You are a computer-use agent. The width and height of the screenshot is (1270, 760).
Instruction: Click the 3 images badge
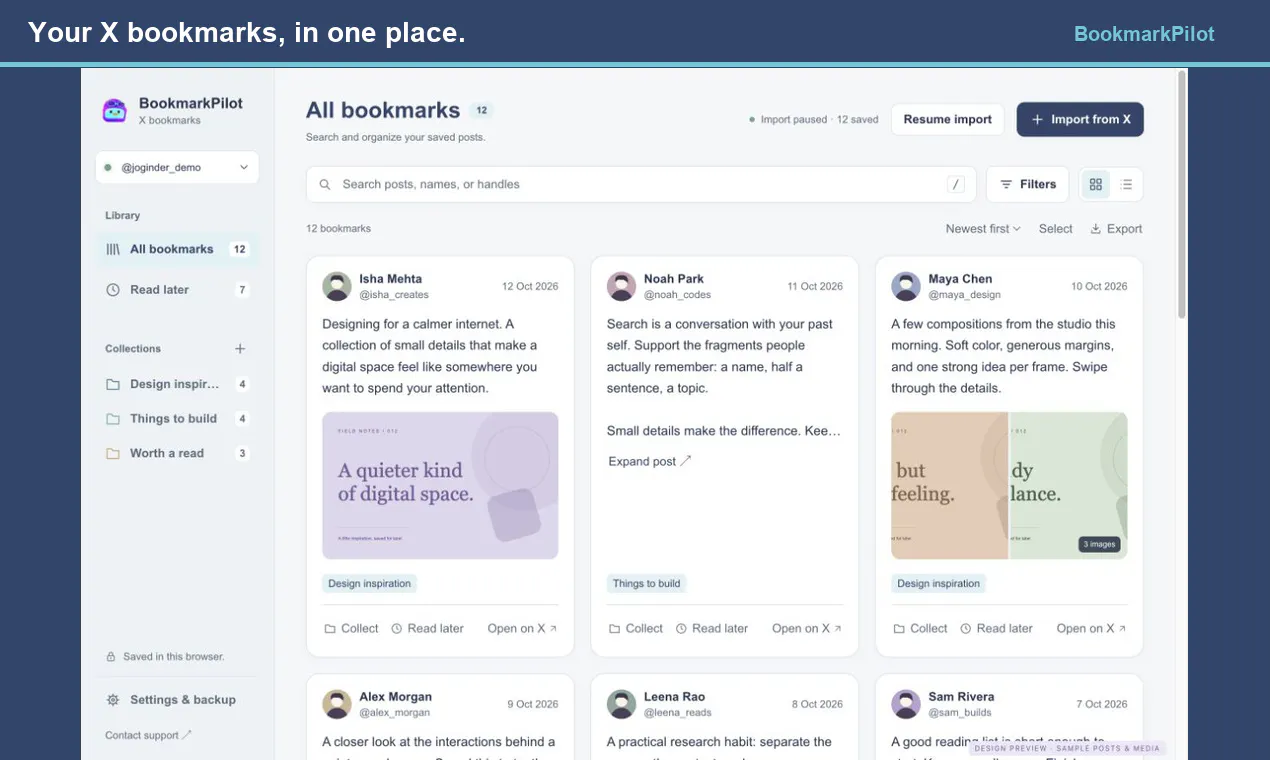point(1099,545)
